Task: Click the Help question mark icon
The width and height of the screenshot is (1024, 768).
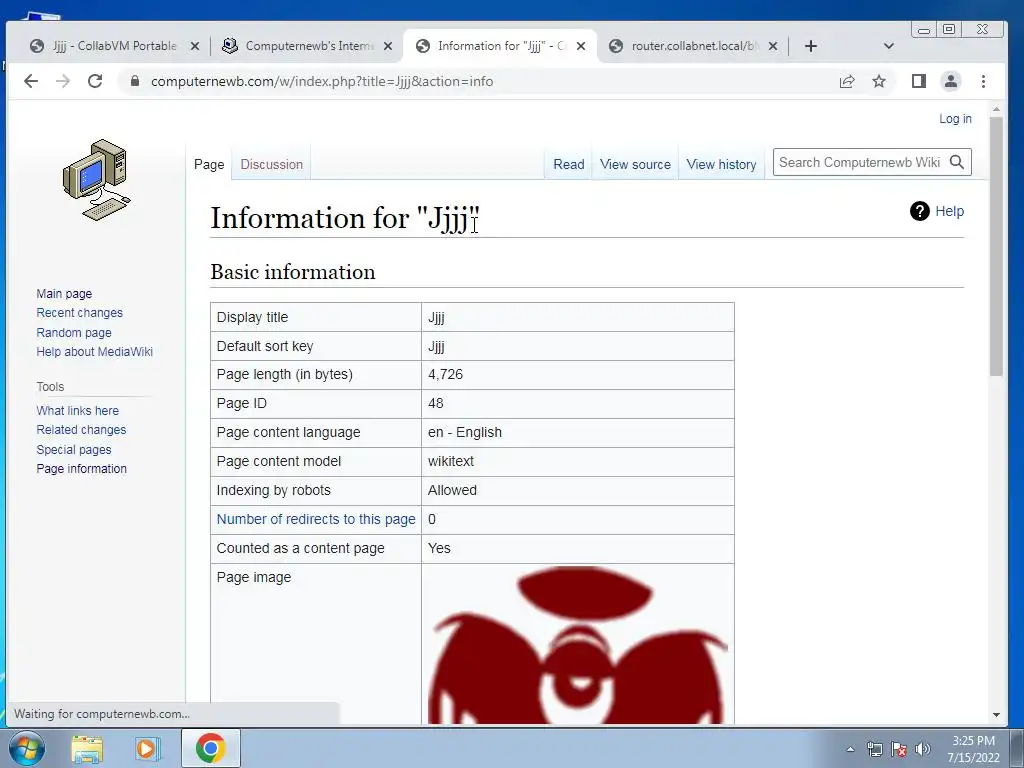Action: (920, 211)
